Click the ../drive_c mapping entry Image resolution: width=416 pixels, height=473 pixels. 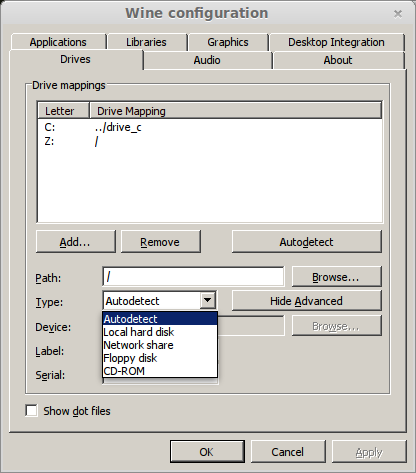[118, 127]
